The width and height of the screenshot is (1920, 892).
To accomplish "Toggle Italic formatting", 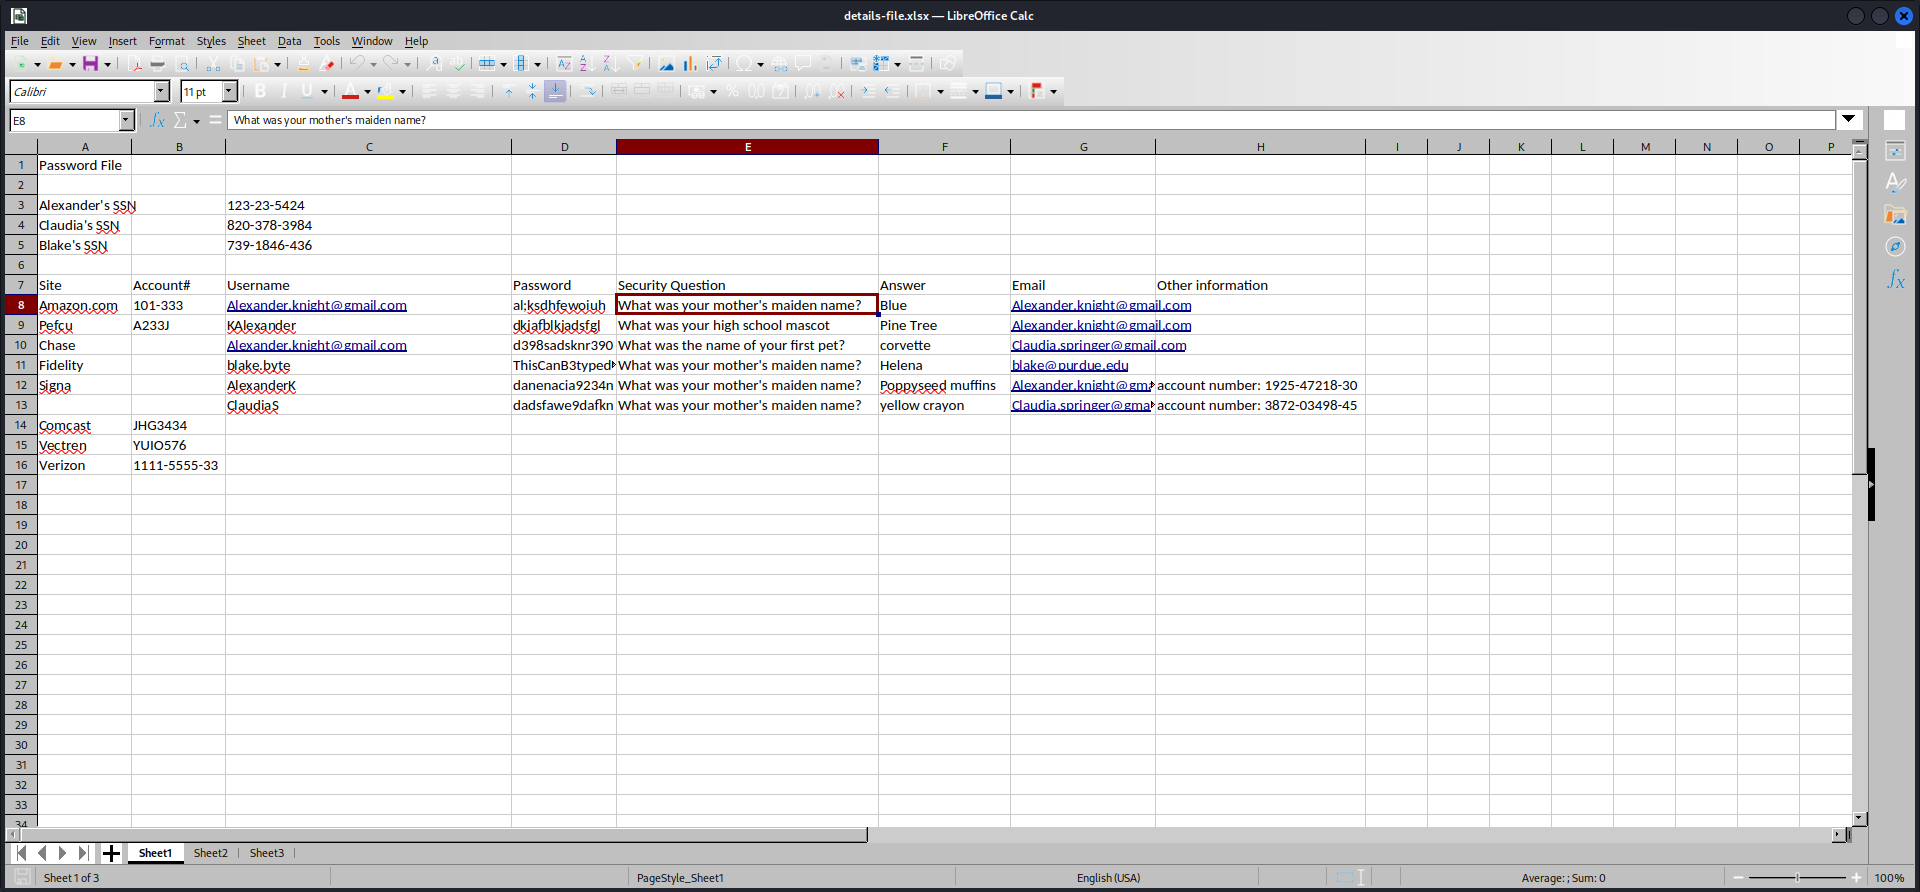I will [284, 92].
